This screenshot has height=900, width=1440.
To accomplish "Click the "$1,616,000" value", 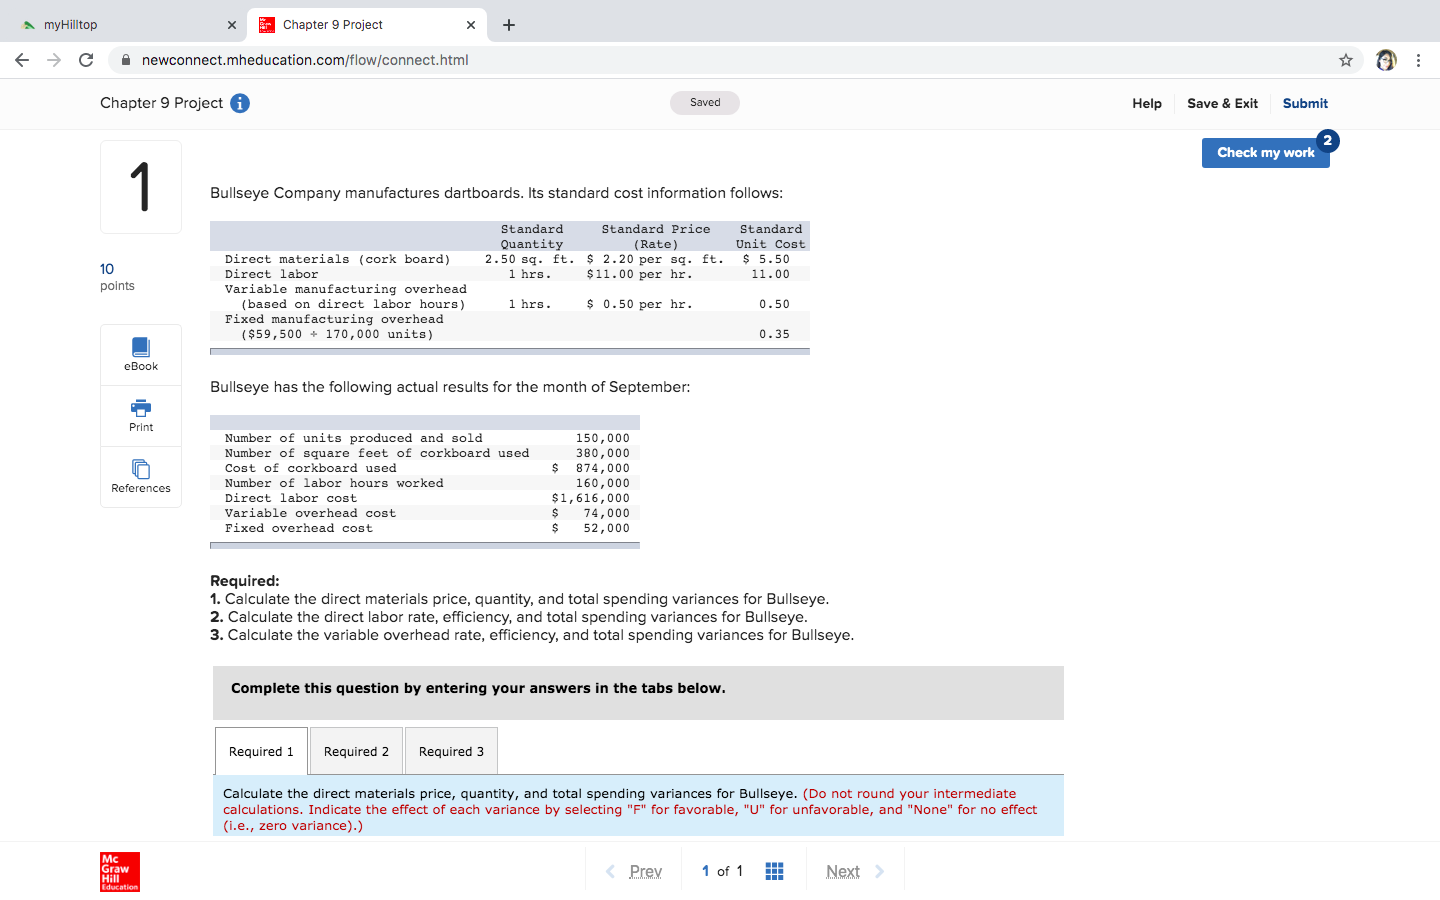I will tap(591, 498).
